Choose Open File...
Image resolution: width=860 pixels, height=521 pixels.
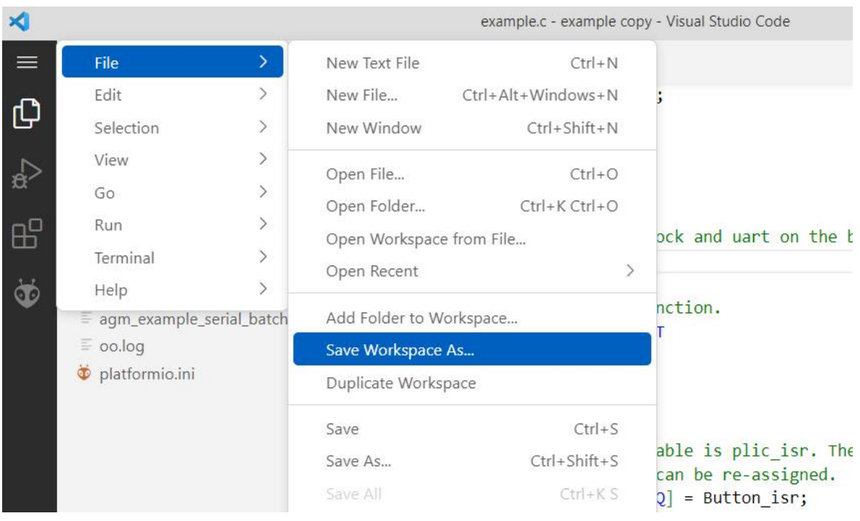click(472, 174)
